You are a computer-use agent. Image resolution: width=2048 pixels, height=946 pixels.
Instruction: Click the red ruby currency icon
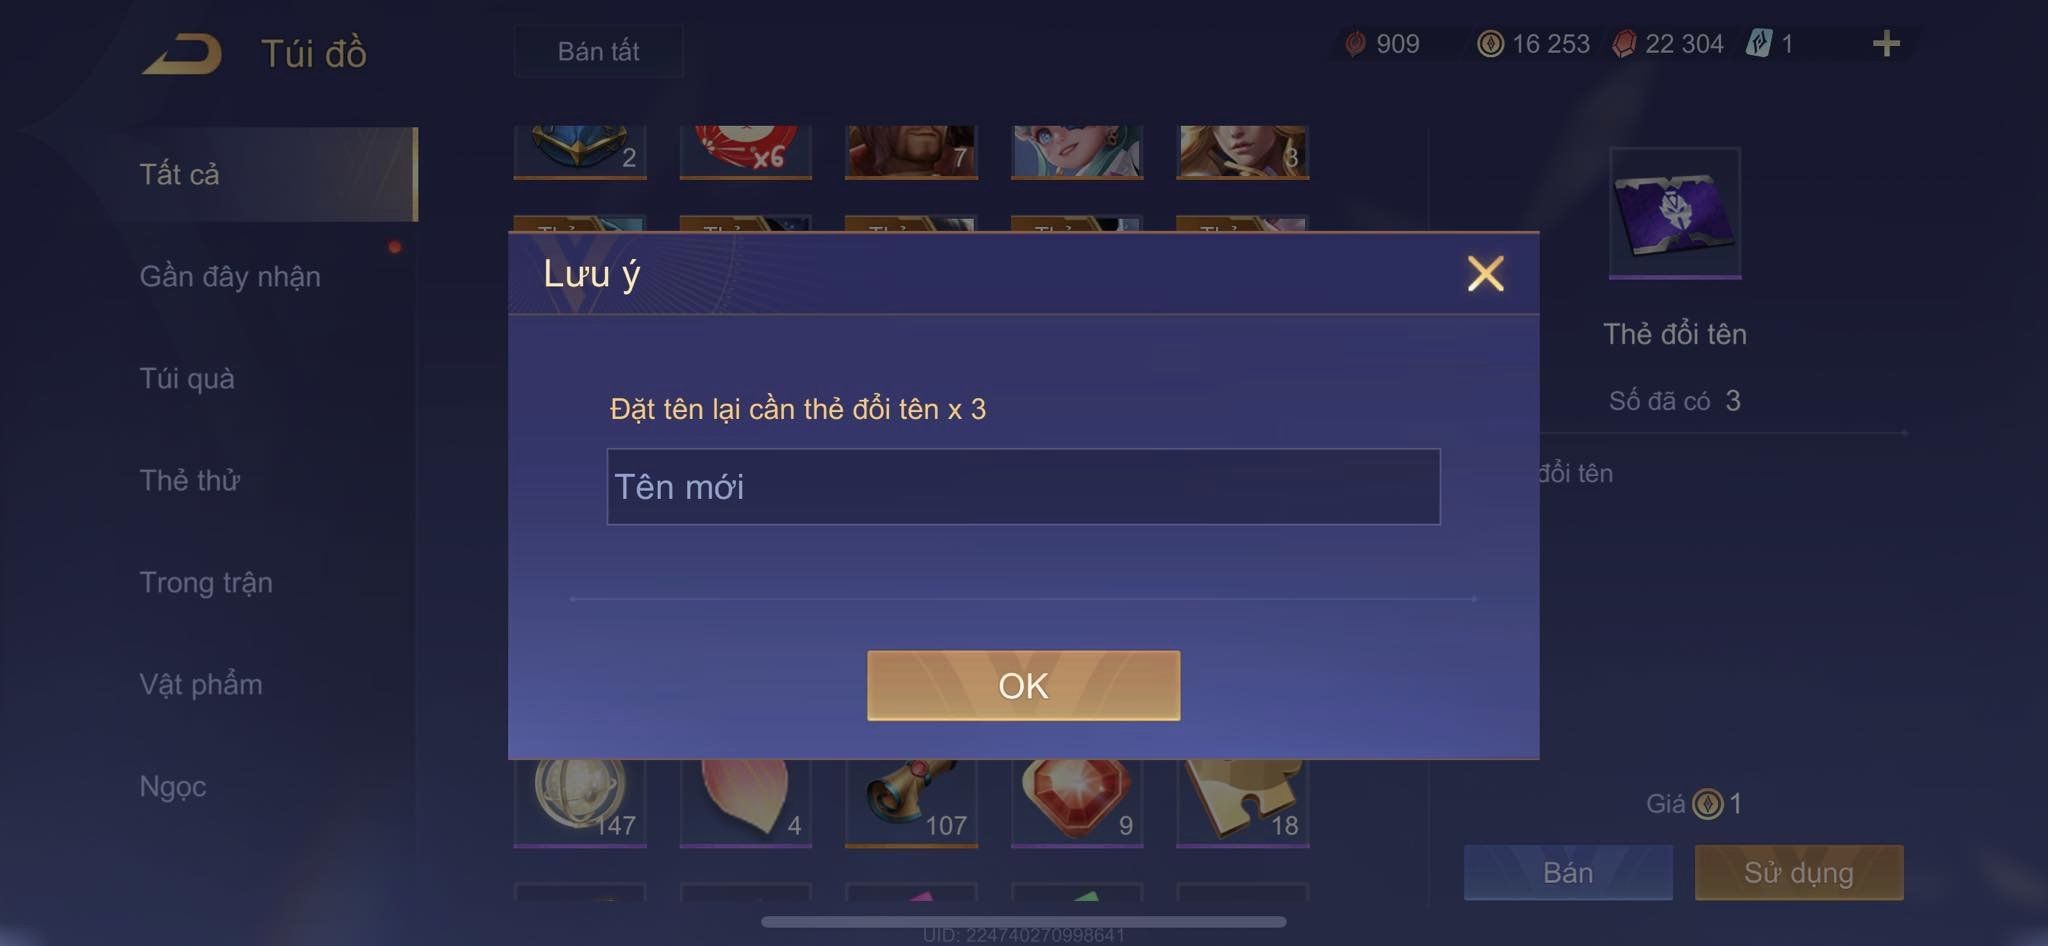1624,44
